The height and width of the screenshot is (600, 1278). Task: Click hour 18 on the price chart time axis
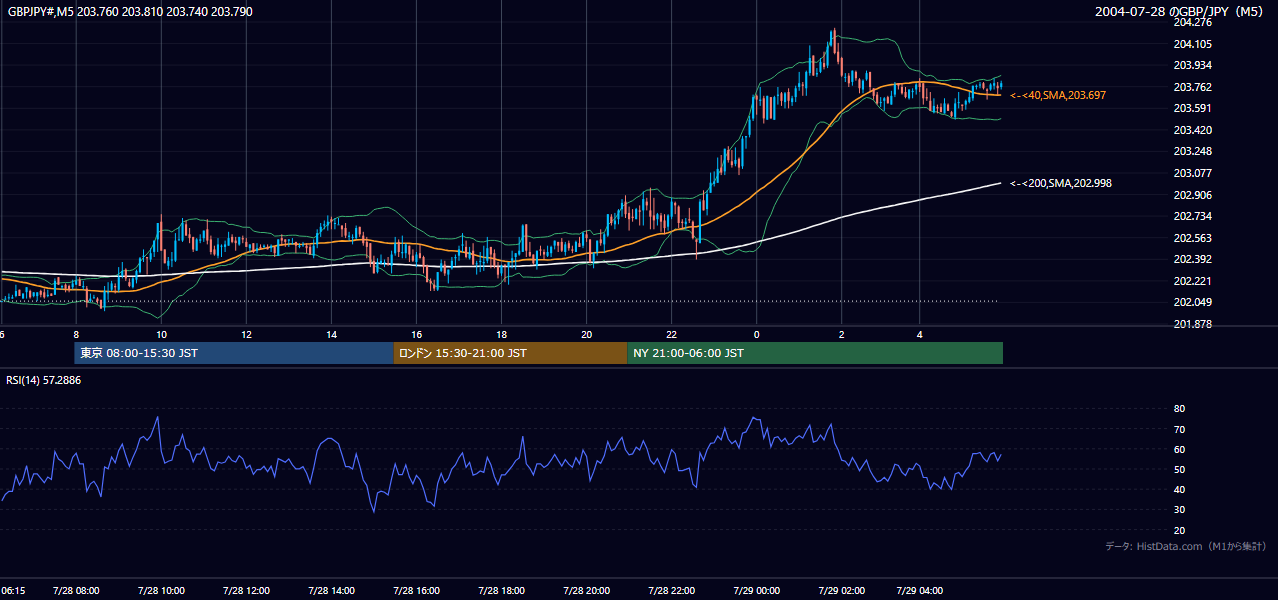coord(501,334)
